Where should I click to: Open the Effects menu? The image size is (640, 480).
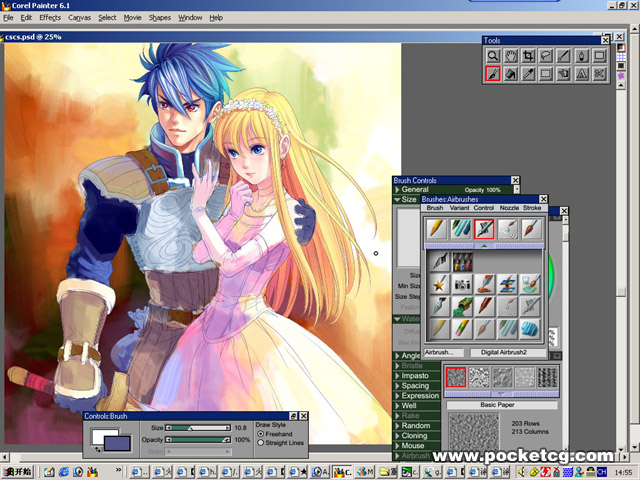click(50, 18)
